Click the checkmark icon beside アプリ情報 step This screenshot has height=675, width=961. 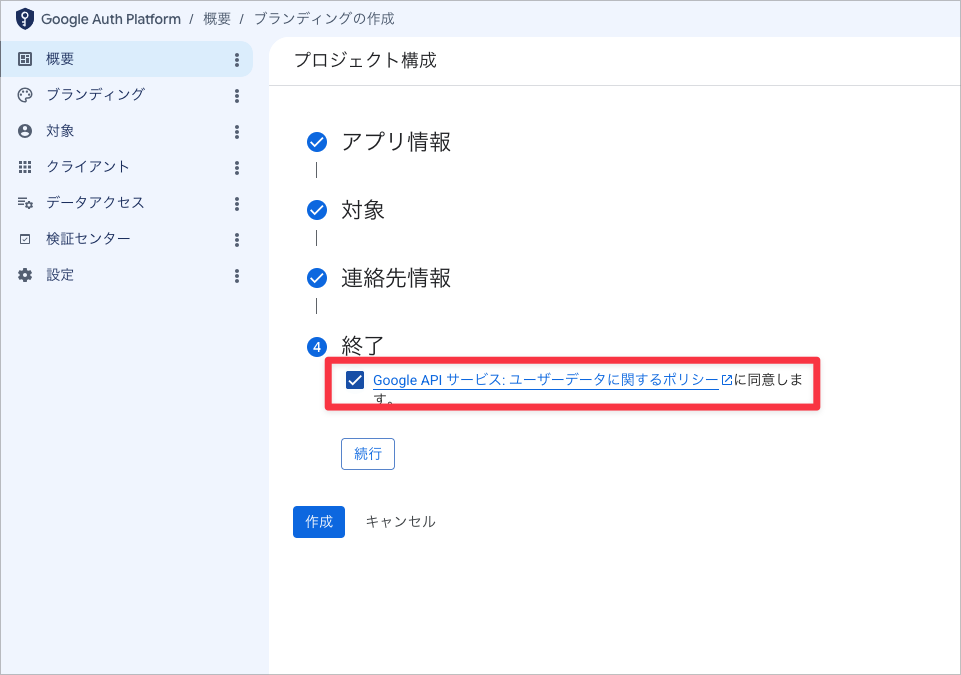(317, 142)
